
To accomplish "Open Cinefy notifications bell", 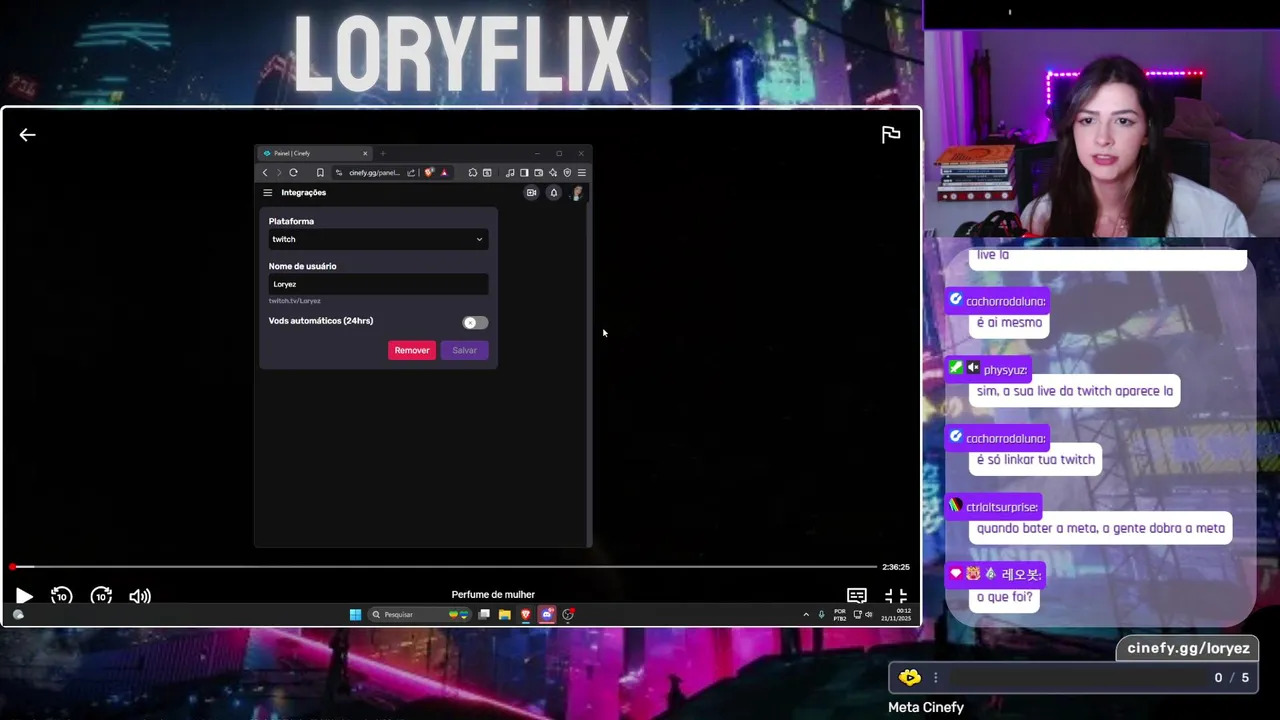I will 554,193.
